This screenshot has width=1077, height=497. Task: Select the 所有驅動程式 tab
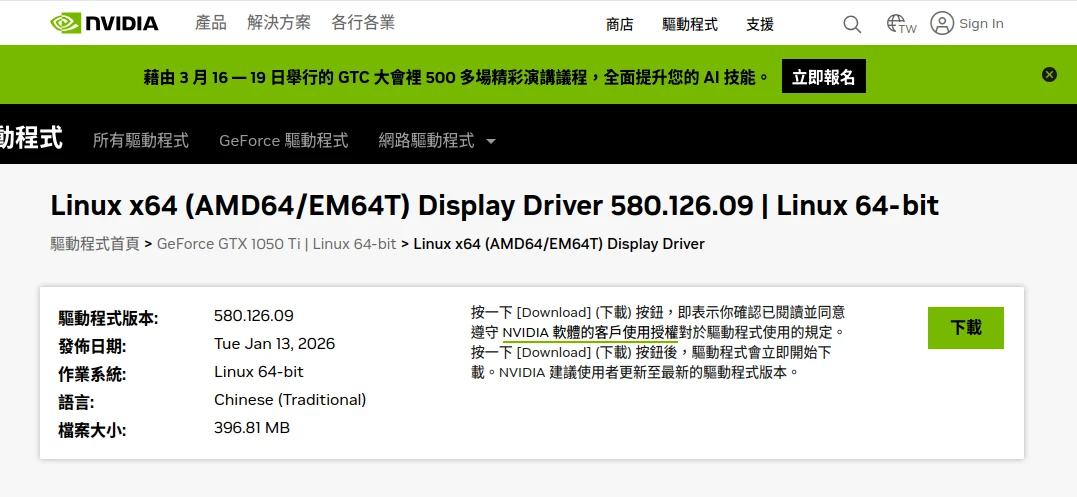tap(141, 141)
